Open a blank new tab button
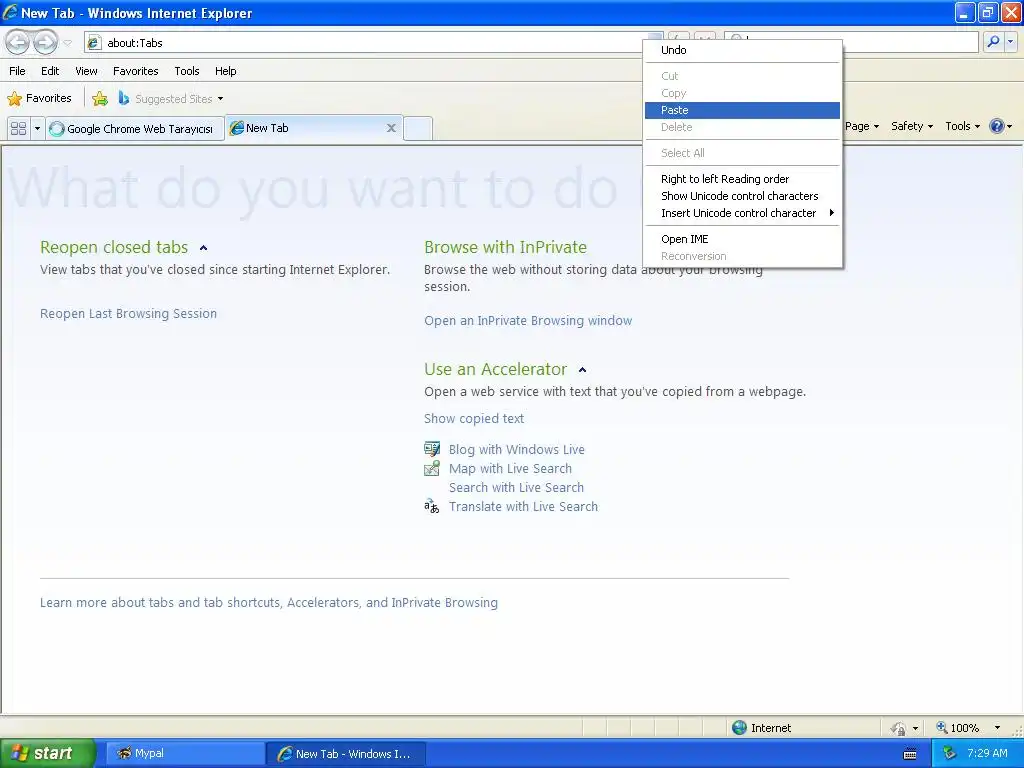Image resolution: width=1024 pixels, height=768 pixels. point(418,128)
